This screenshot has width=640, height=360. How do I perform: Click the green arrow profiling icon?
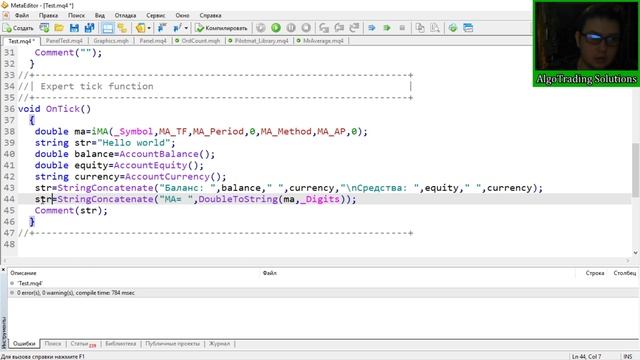387,28
